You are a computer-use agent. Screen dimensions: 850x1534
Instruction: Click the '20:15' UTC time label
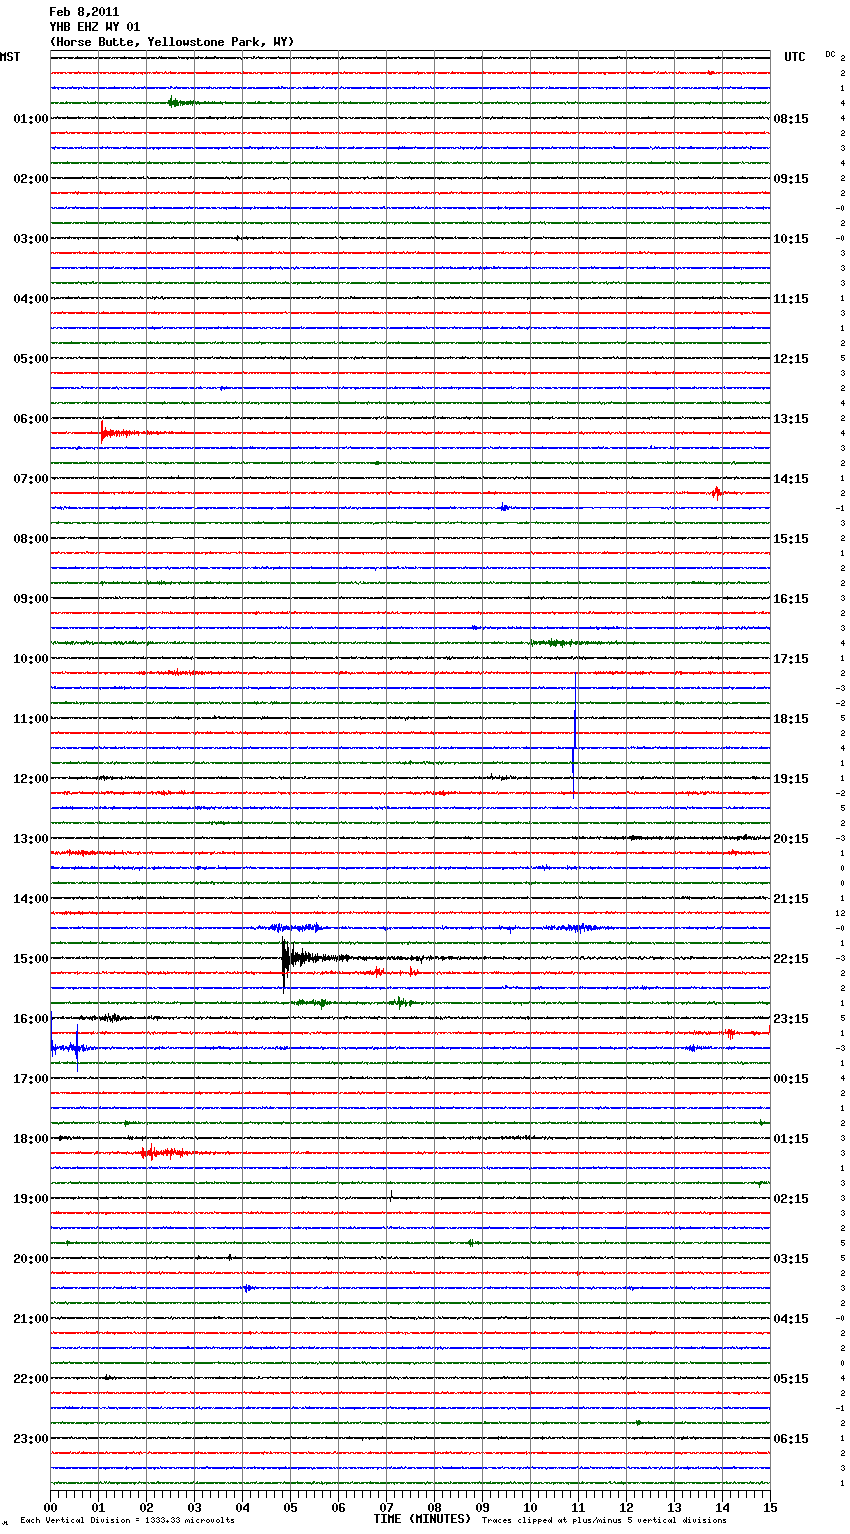(791, 839)
